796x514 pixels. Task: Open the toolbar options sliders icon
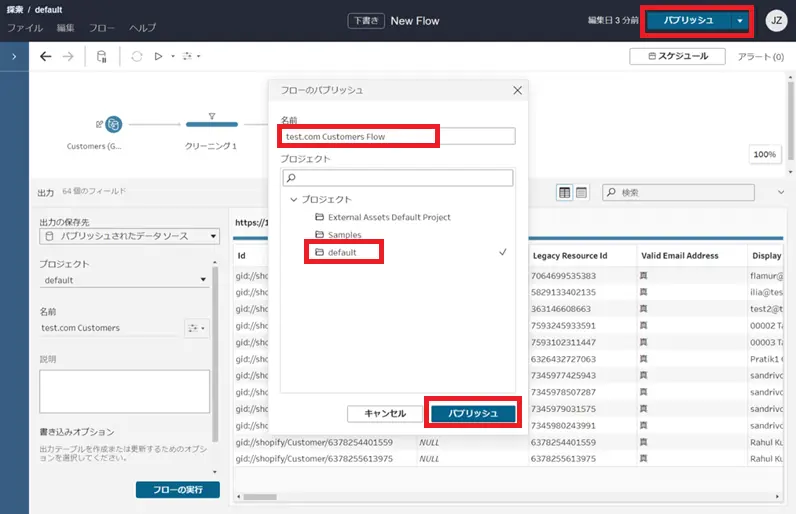click(188, 56)
